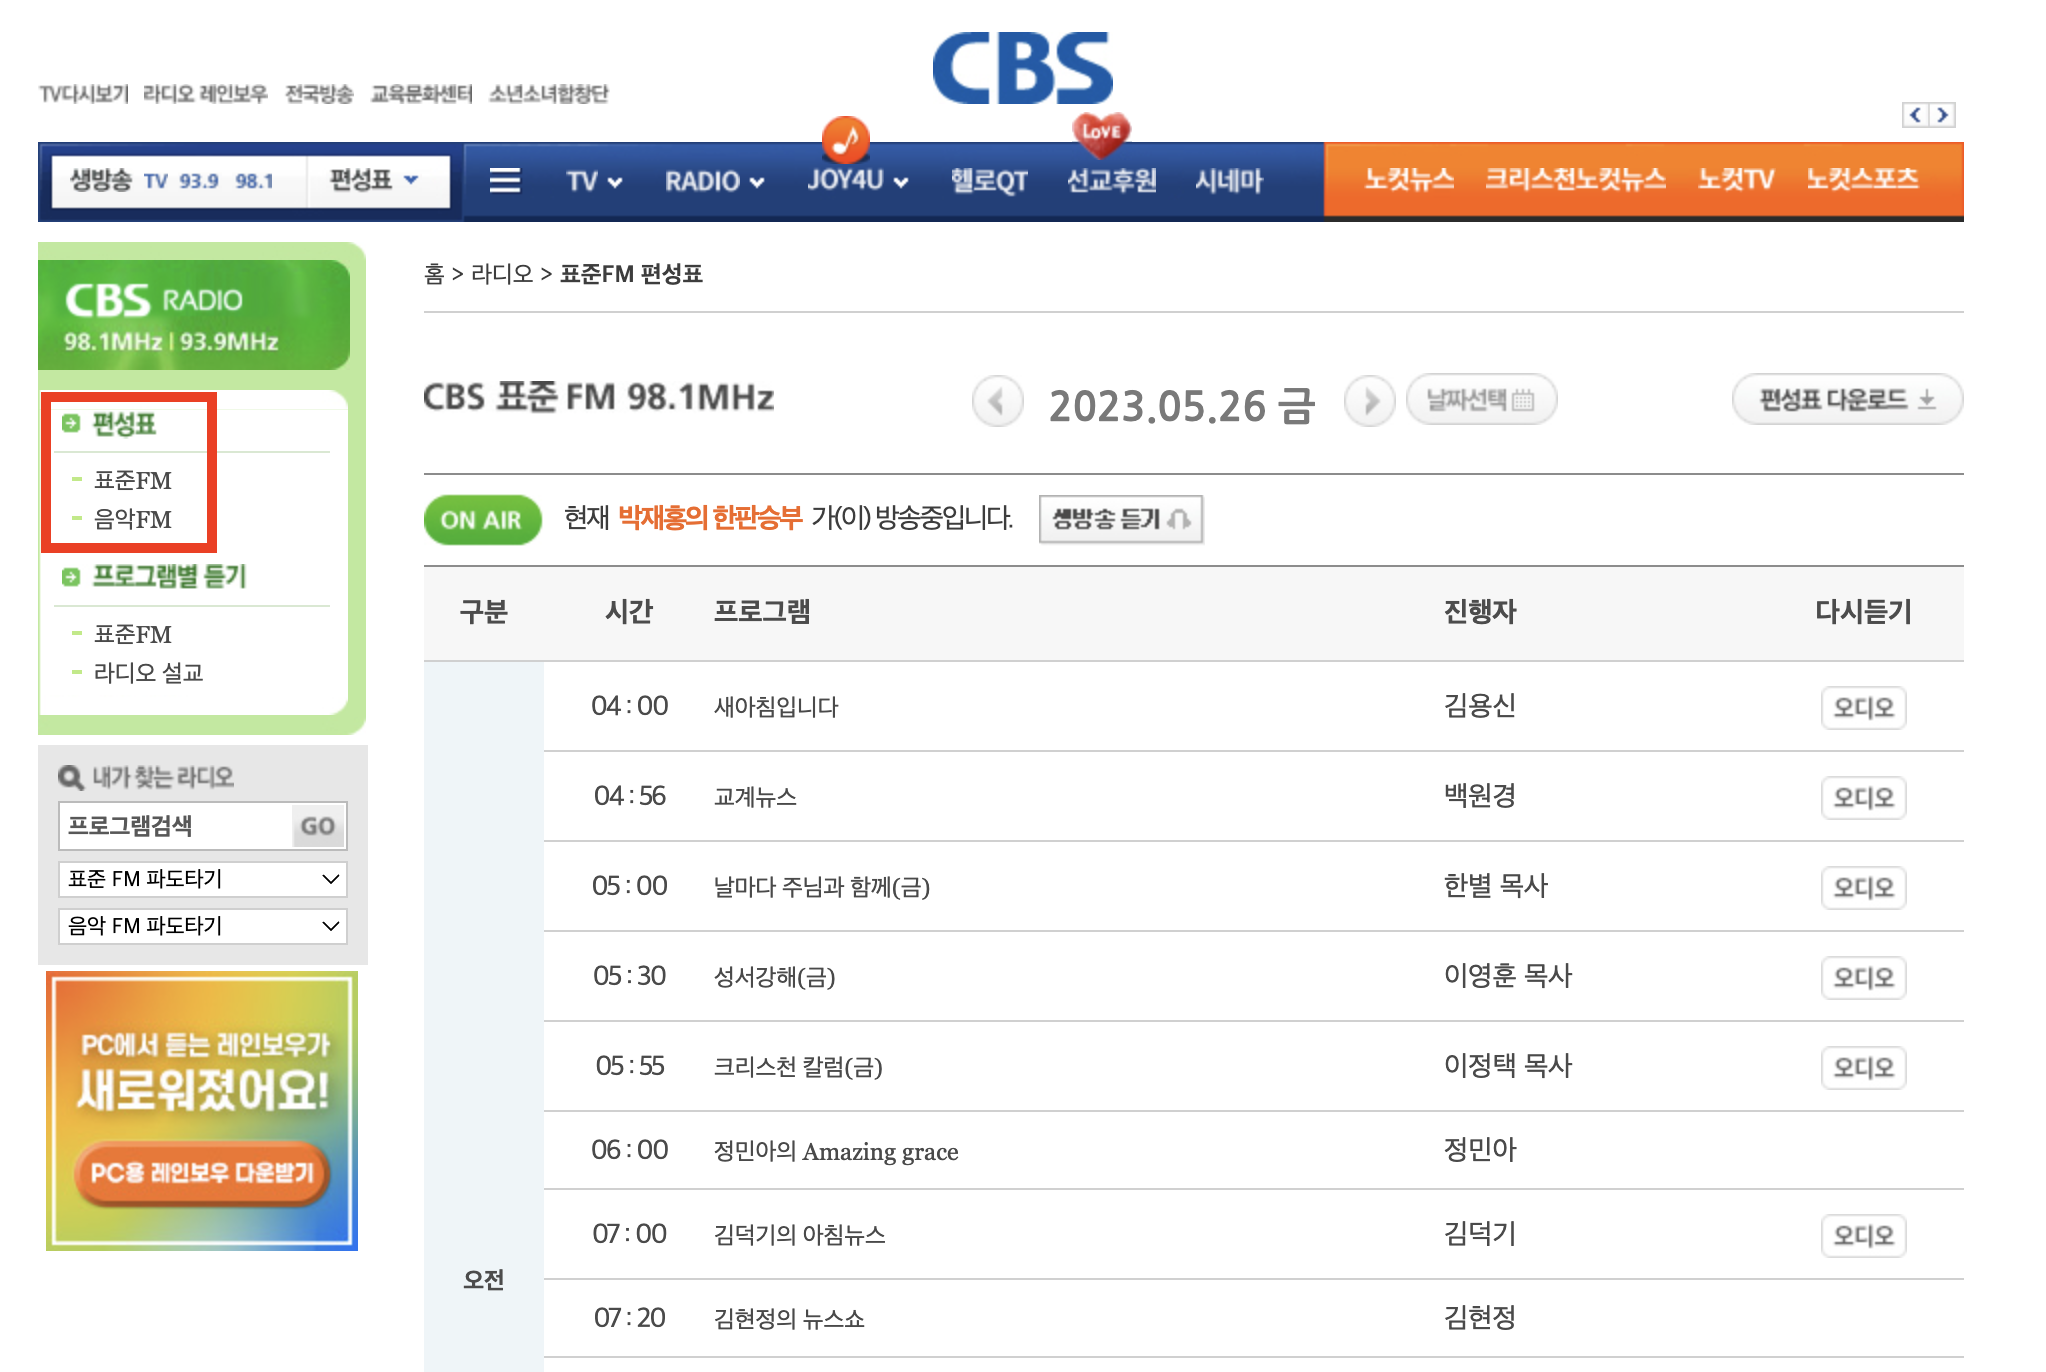This screenshot has height=1372, width=2046.
Task: Click 라디오 in breadcrumb
Action: (x=502, y=274)
